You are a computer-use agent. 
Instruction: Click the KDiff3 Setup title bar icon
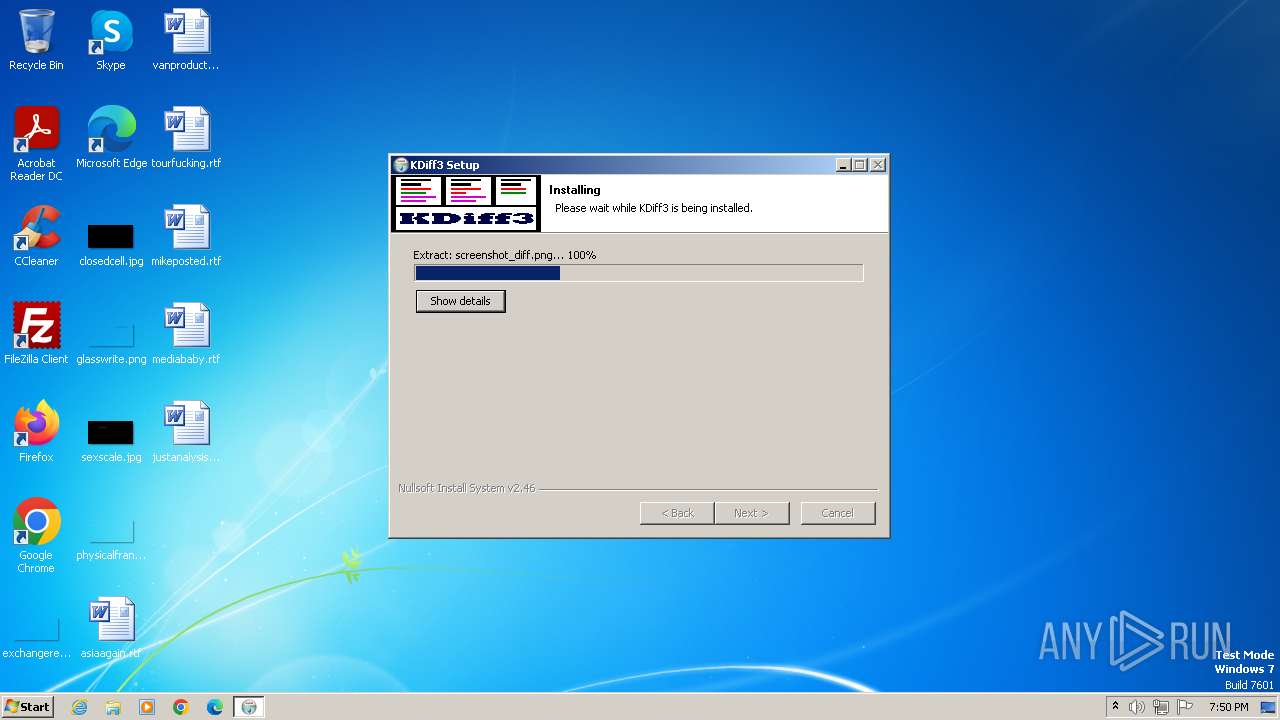pyautogui.click(x=401, y=165)
